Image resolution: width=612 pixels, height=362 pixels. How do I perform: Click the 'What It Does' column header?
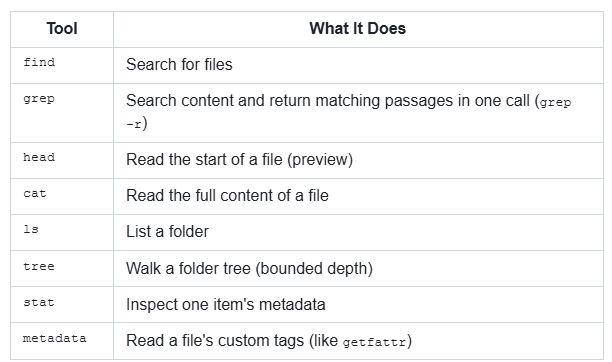(x=358, y=29)
